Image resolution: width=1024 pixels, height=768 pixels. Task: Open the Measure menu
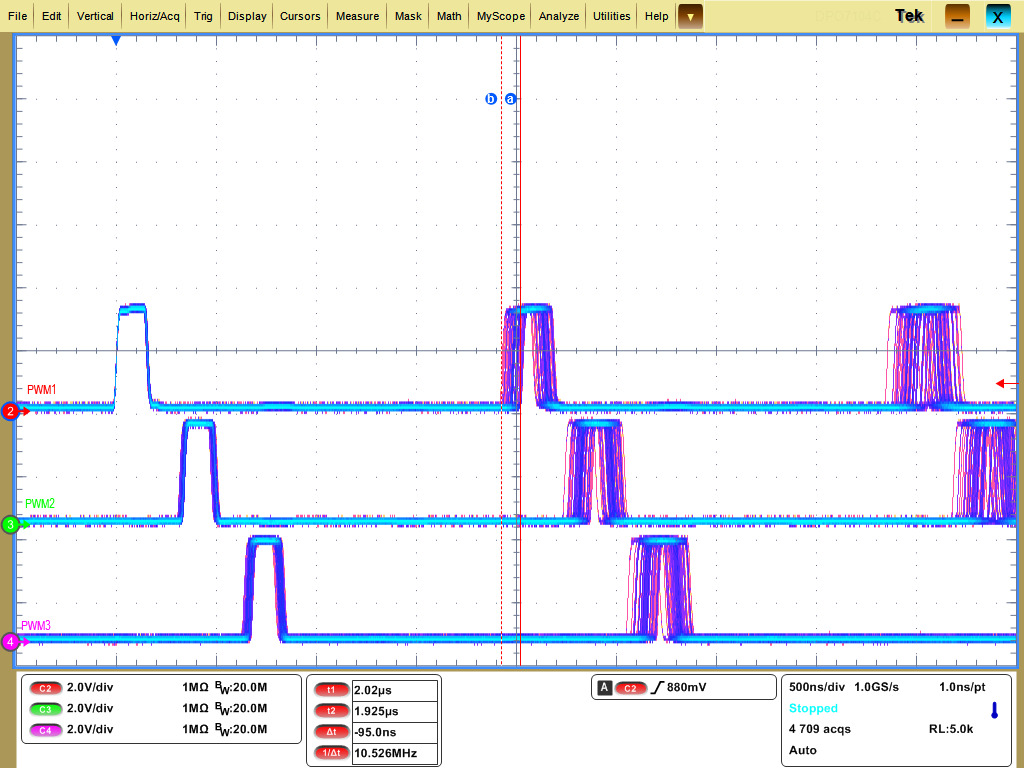tap(357, 16)
